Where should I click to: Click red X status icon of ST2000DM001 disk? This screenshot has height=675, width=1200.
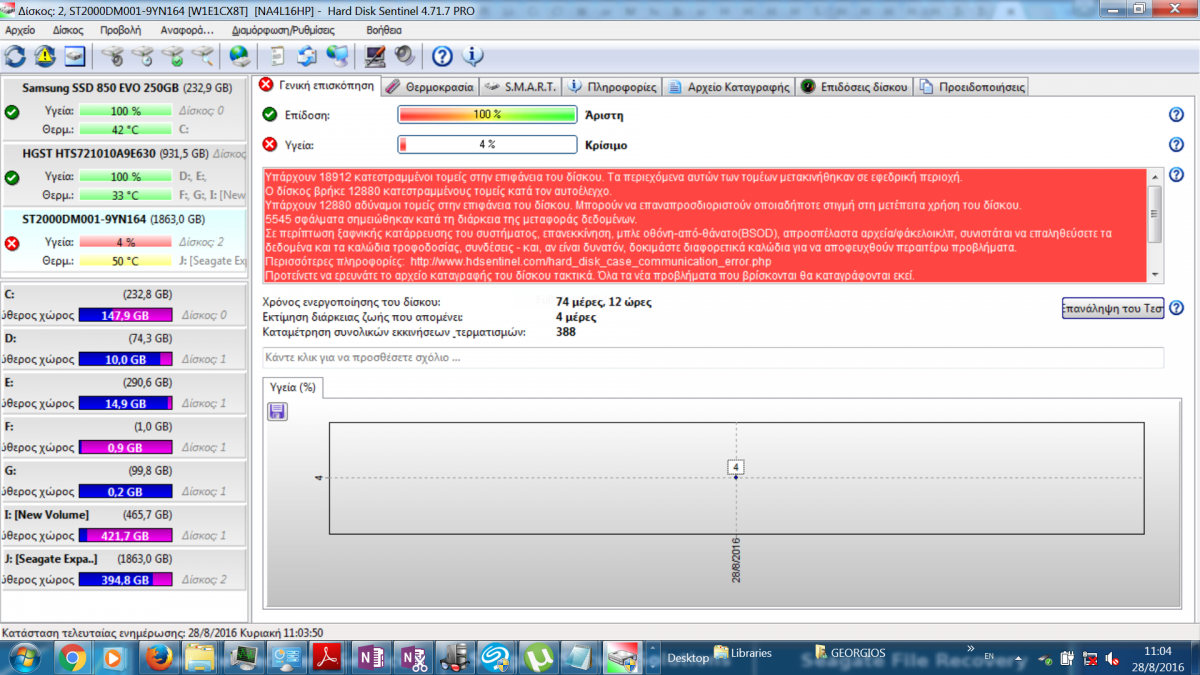pos(12,243)
